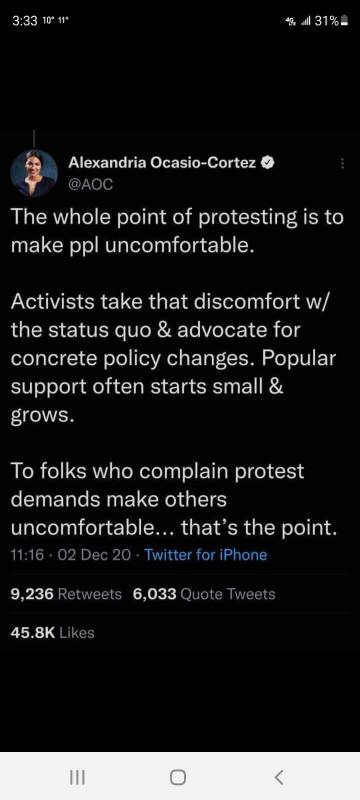Open the three-dot tweet options menu
This screenshot has height=800, width=360.
pos(343,163)
